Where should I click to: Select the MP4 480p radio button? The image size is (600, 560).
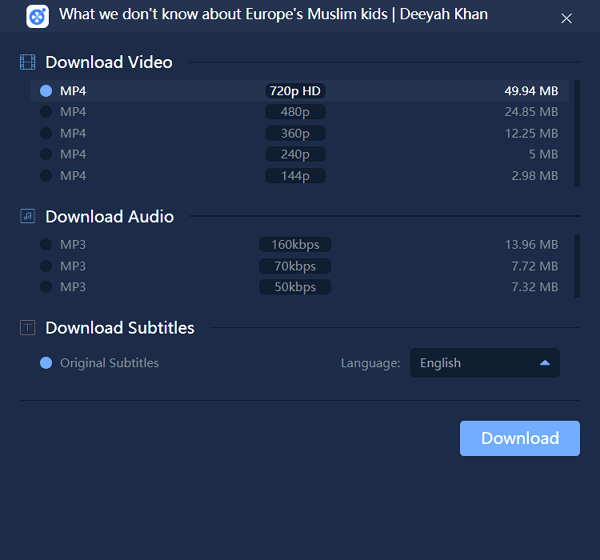(x=46, y=112)
